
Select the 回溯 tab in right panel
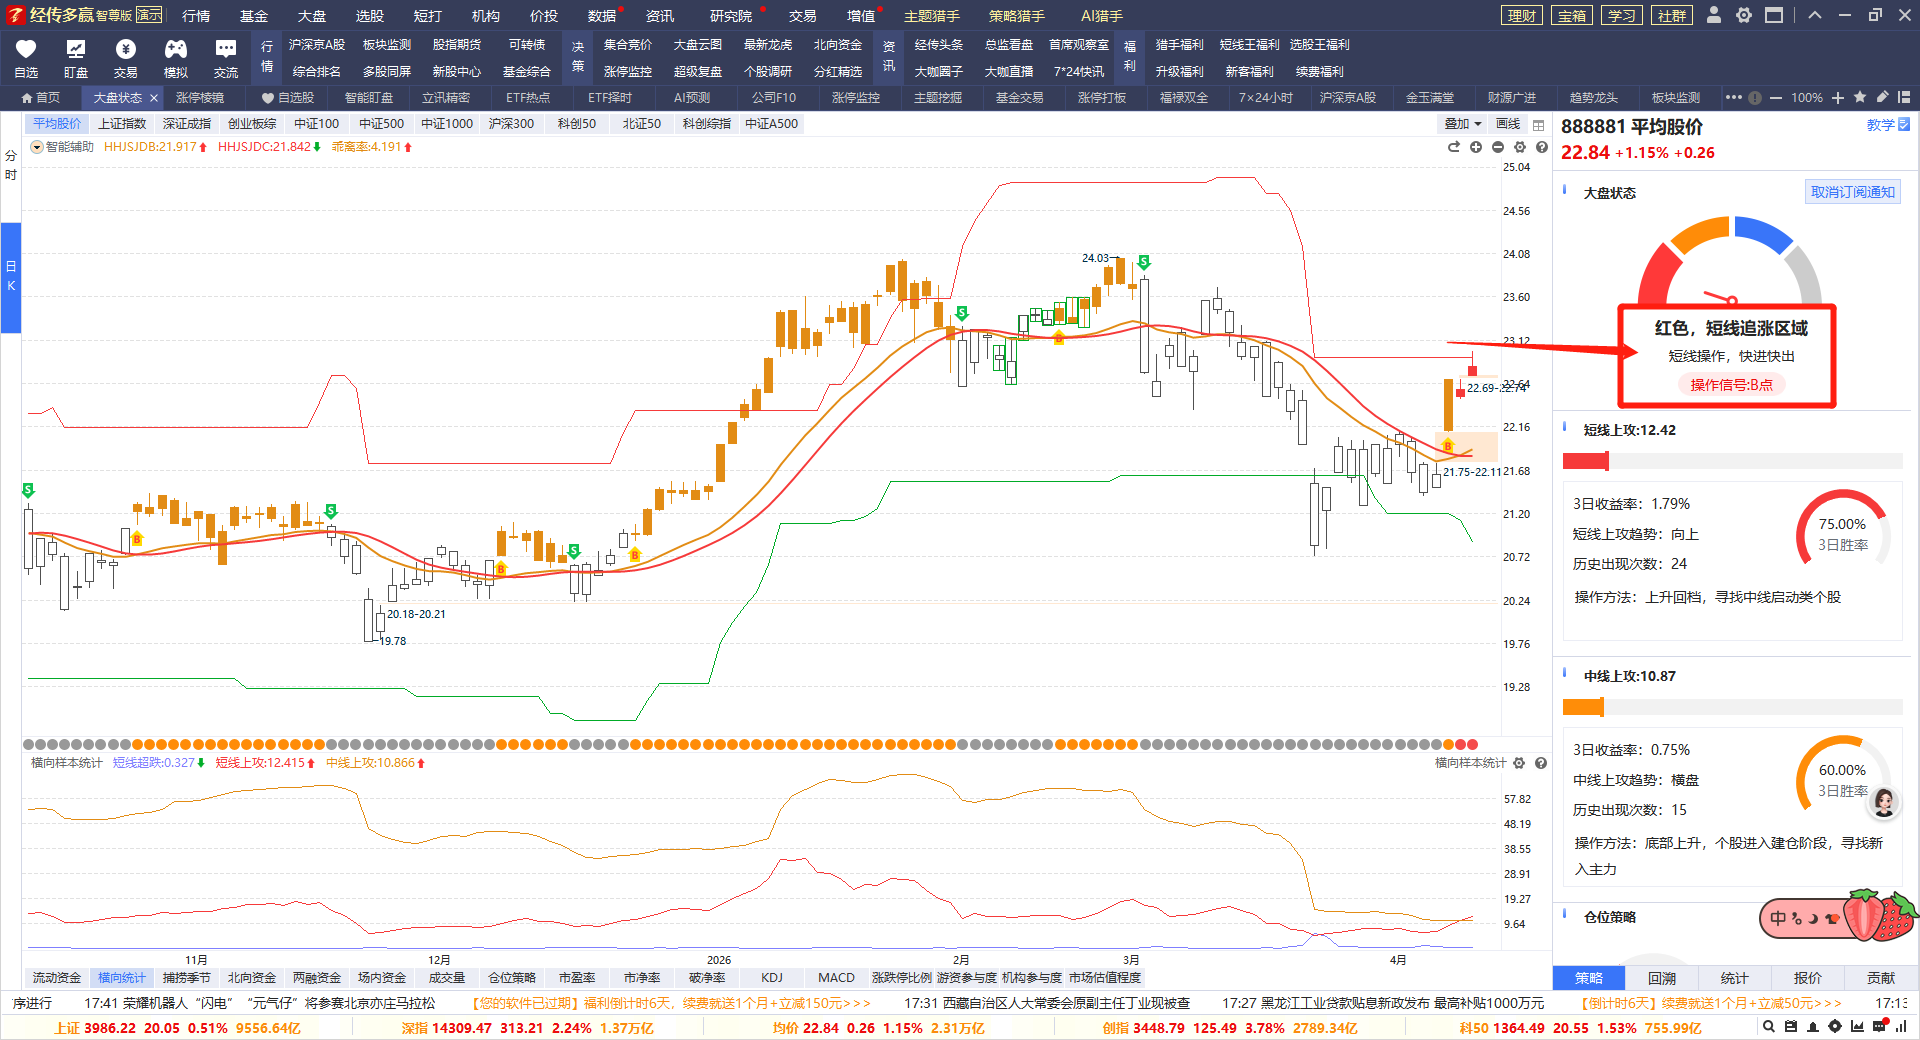[x=1661, y=978]
